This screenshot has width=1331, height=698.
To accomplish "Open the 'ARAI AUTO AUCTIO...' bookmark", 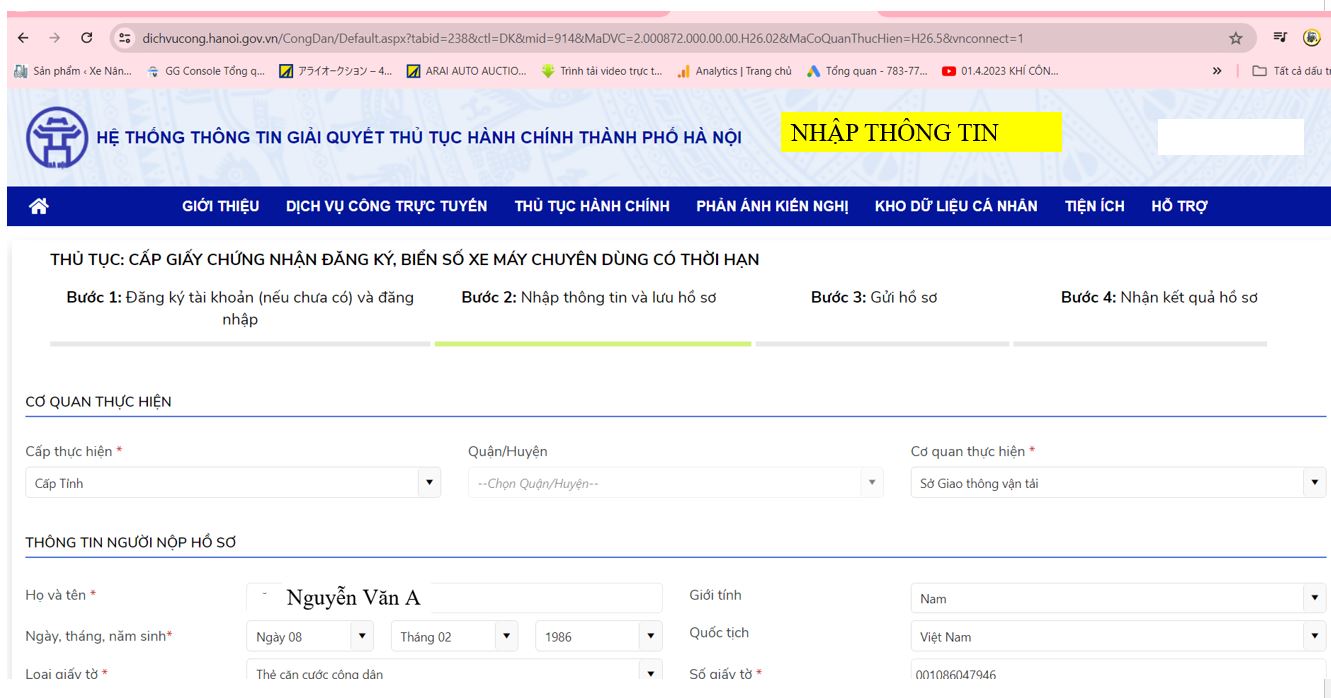I will tap(467, 71).
